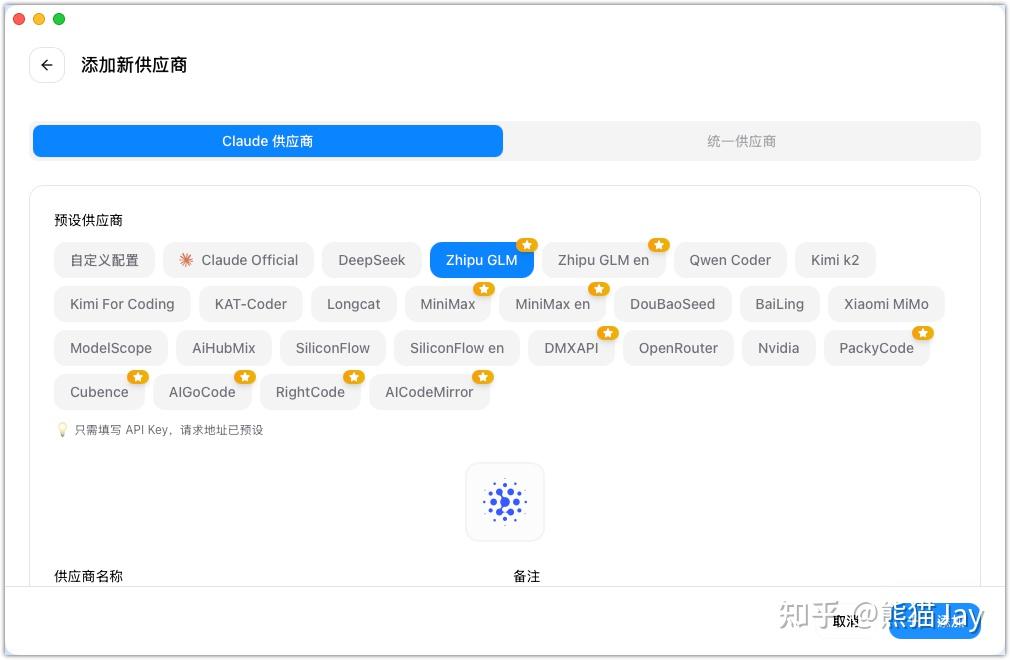The height and width of the screenshot is (660, 1010).
Task: Select the RightCode preset
Action: [x=310, y=391]
